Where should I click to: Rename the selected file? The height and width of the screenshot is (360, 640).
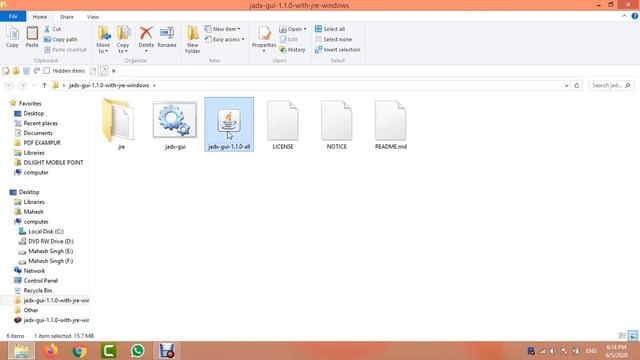click(x=167, y=37)
